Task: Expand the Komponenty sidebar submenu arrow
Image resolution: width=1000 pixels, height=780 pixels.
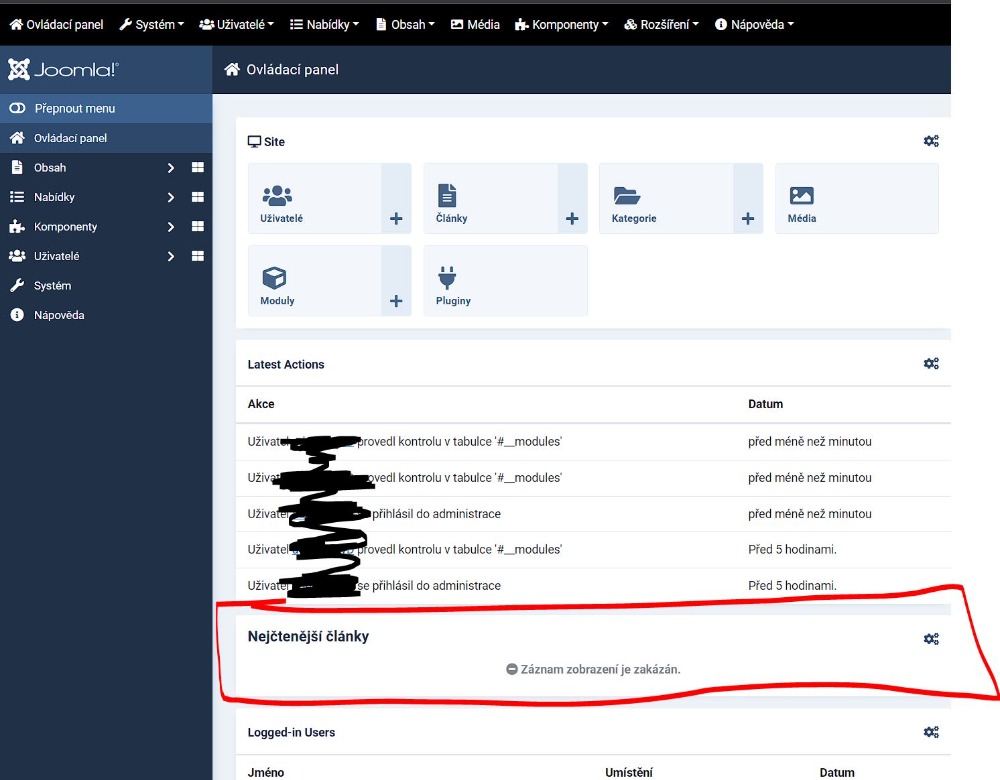Action: (171, 227)
